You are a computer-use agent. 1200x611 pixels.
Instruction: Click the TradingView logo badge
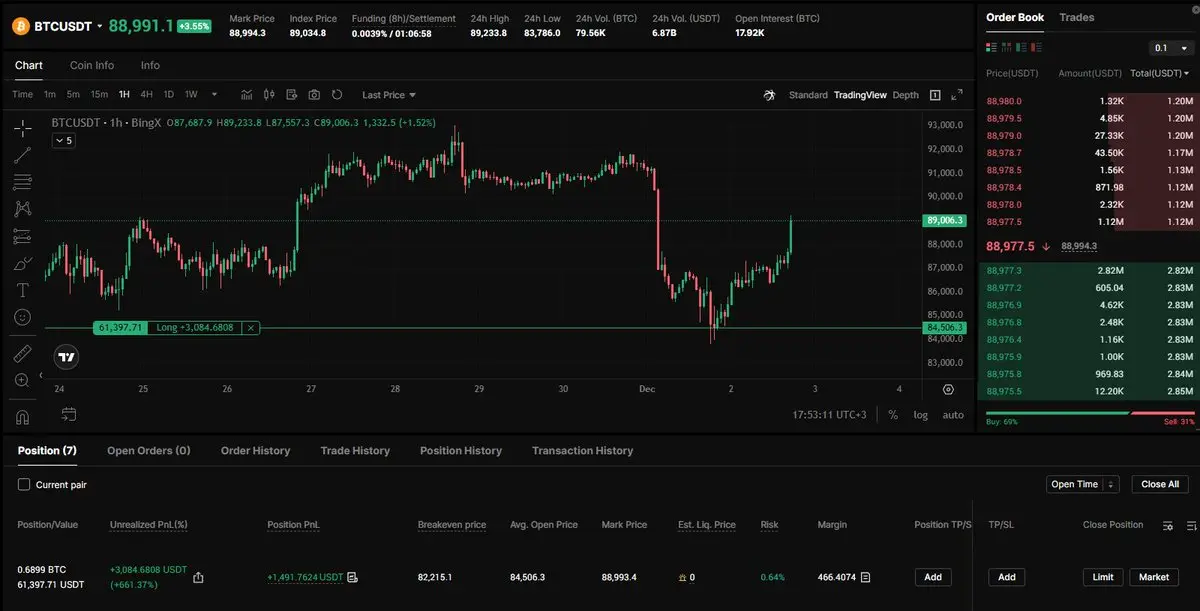click(66, 356)
